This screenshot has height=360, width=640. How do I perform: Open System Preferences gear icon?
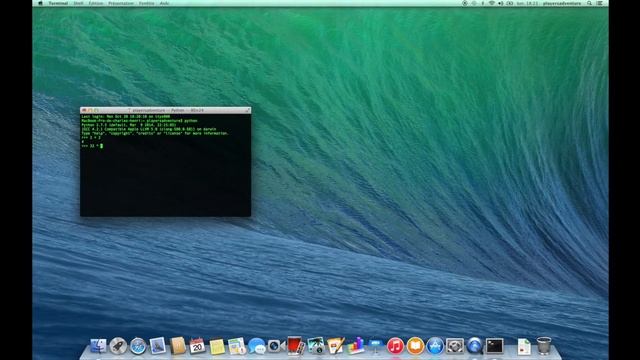(x=455, y=346)
